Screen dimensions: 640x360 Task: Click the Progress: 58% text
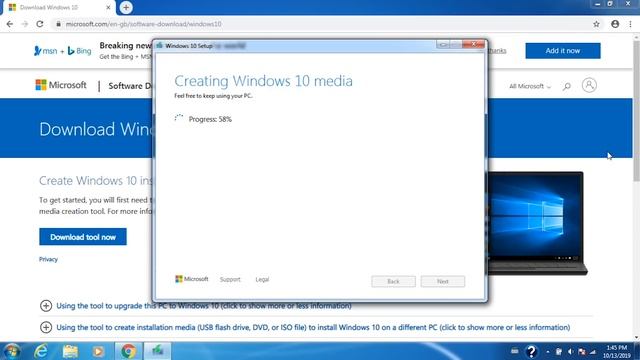coord(210,119)
